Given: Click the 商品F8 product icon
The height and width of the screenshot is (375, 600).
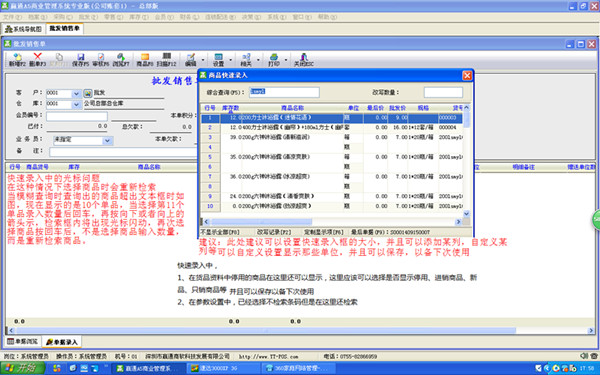Looking at the screenshot, I should [x=145, y=60].
